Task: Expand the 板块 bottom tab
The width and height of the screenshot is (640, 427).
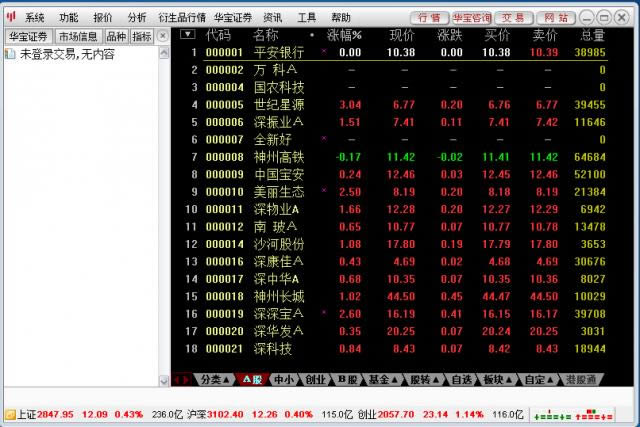Action: [x=498, y=380]
